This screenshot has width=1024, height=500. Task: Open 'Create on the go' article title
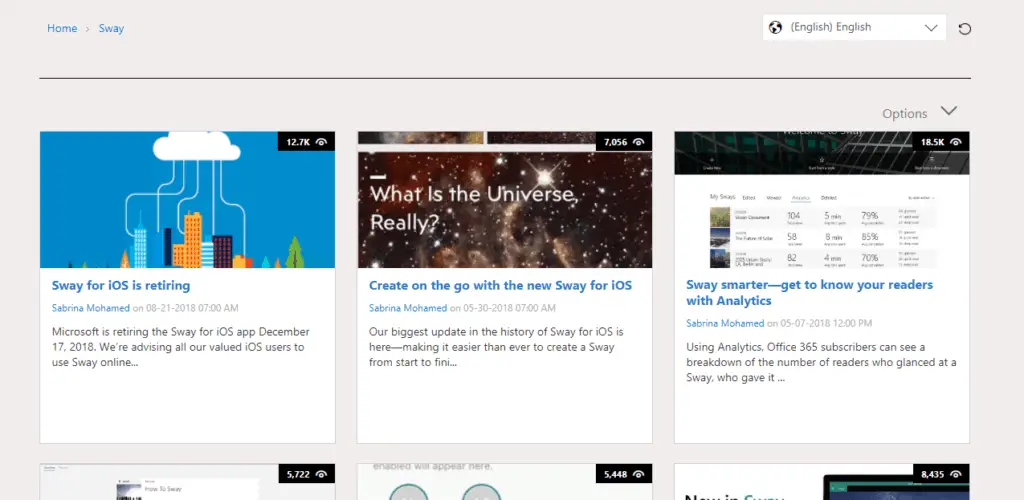coord(500,285)
